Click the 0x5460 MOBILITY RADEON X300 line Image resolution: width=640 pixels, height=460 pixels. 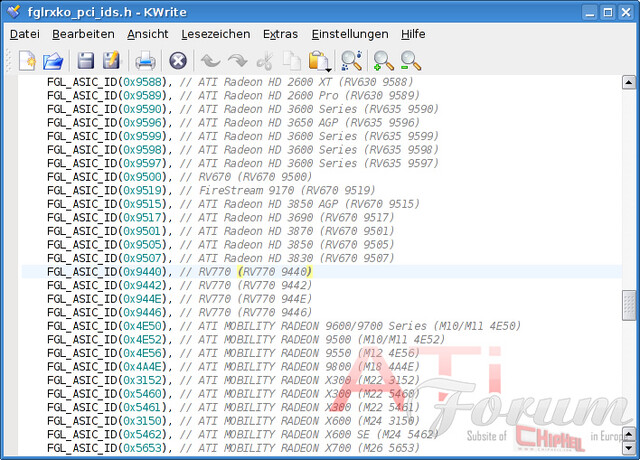tap(233, 393)
